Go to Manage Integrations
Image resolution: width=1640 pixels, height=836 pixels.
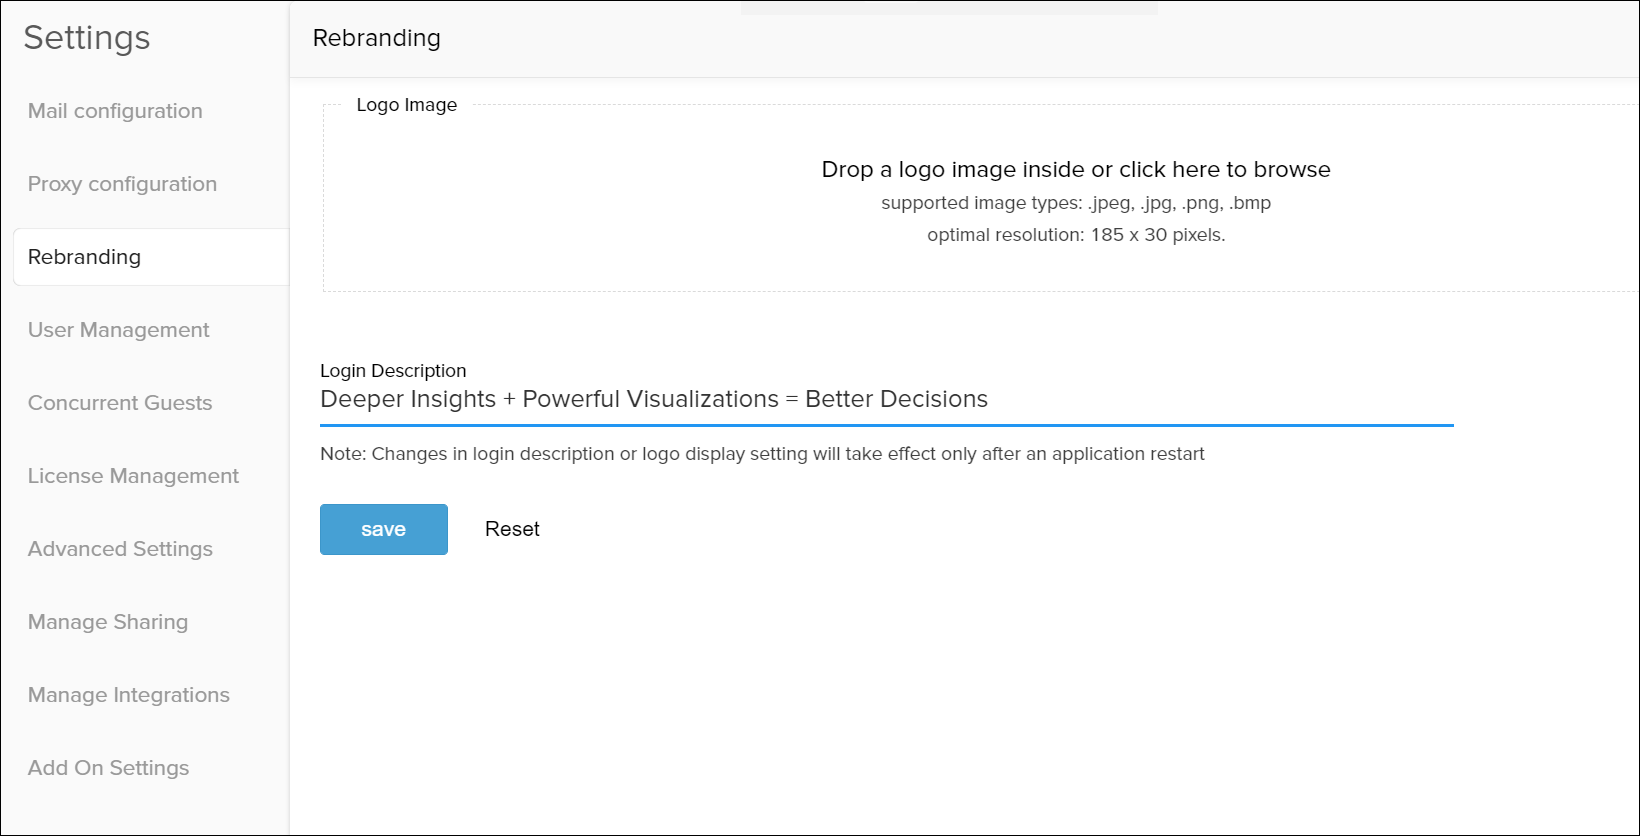(x=129, y=695)
